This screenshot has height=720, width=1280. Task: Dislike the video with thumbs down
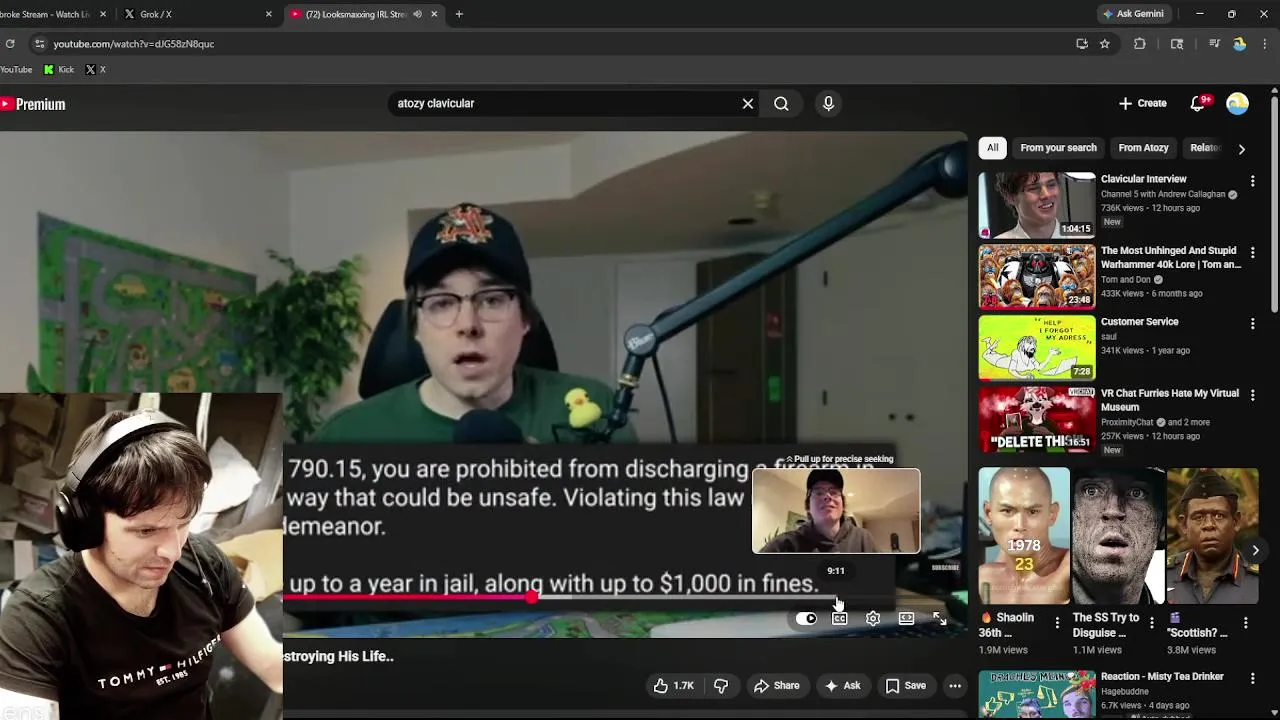tap(721, 686)
